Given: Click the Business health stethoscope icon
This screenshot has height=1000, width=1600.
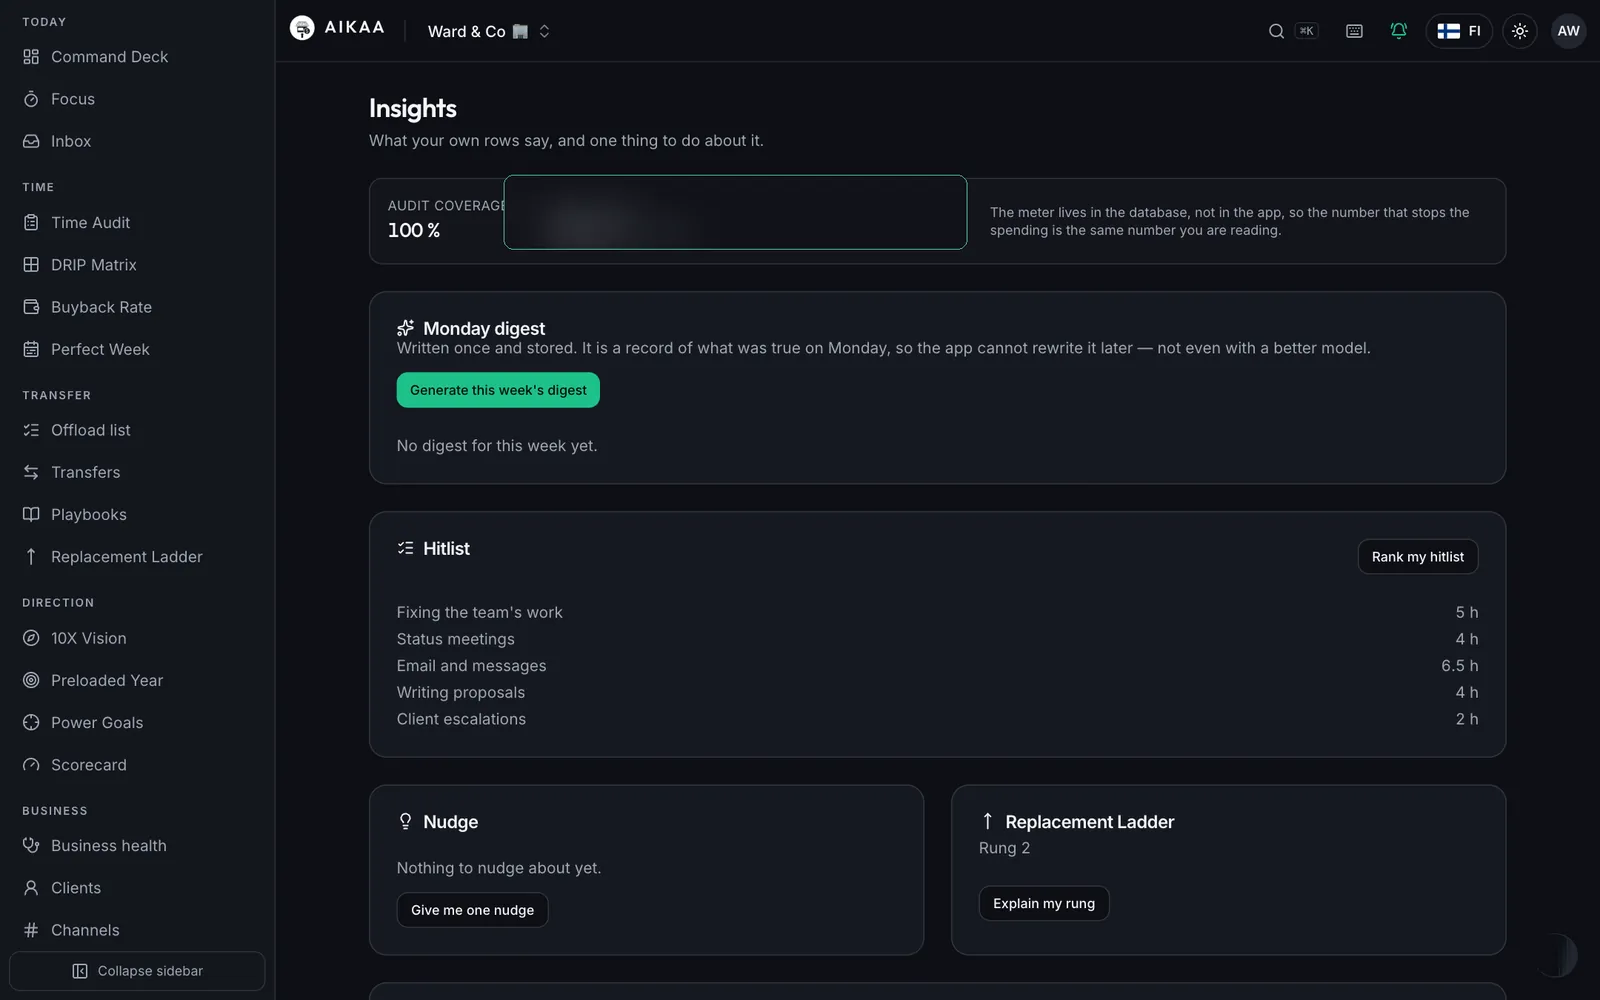Looking at the screenshot, I should click(x=31, y=846).
